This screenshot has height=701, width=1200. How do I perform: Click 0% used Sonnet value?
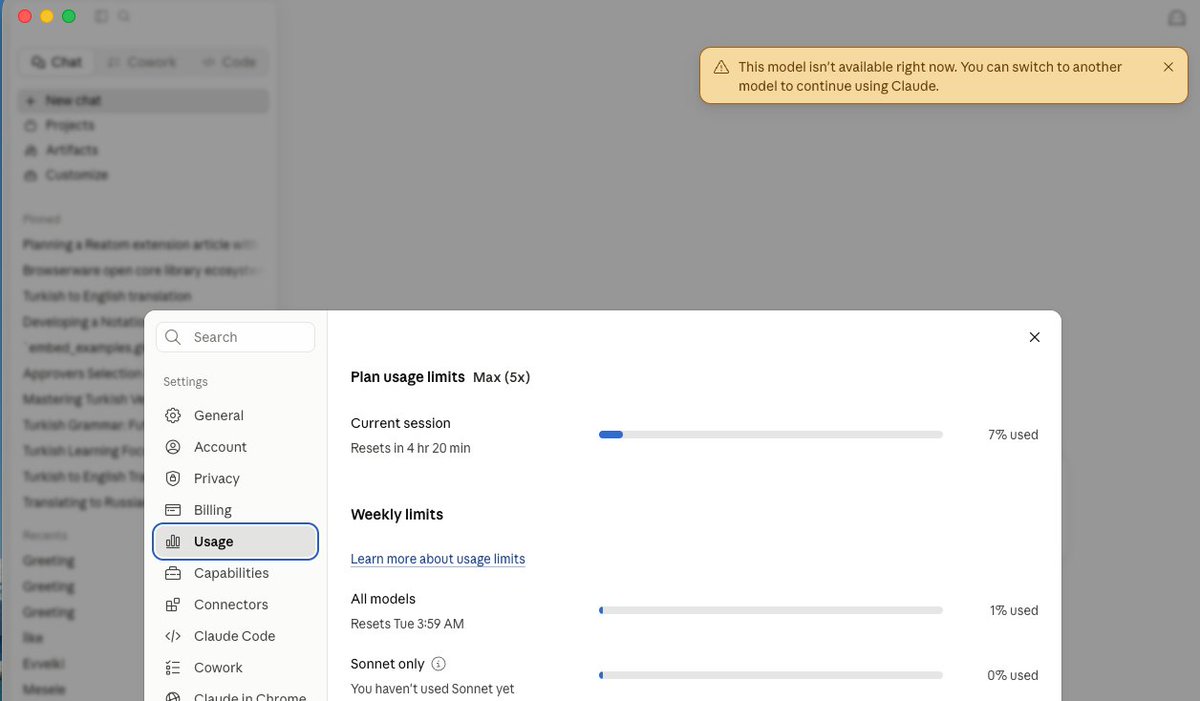pos(1013,675)
